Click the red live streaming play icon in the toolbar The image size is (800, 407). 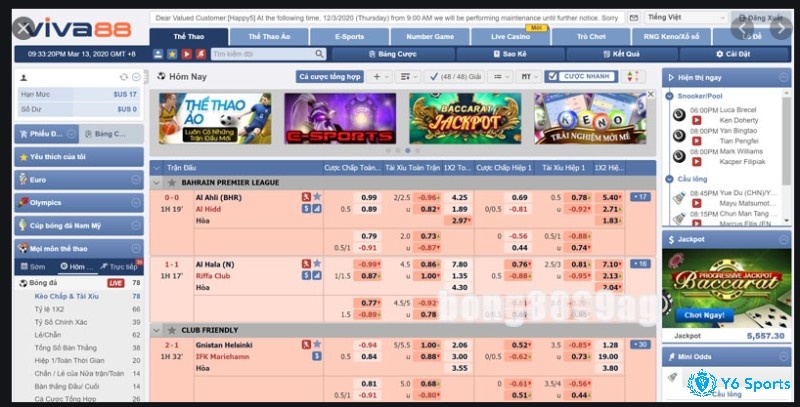(x=187, y=54)
